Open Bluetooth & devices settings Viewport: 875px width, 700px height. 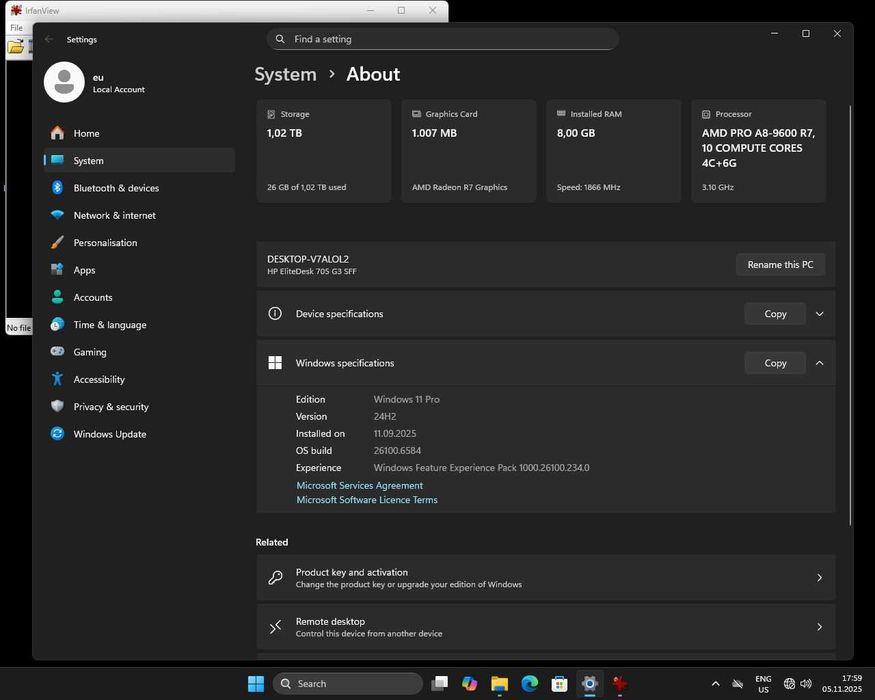pos(139,188)
